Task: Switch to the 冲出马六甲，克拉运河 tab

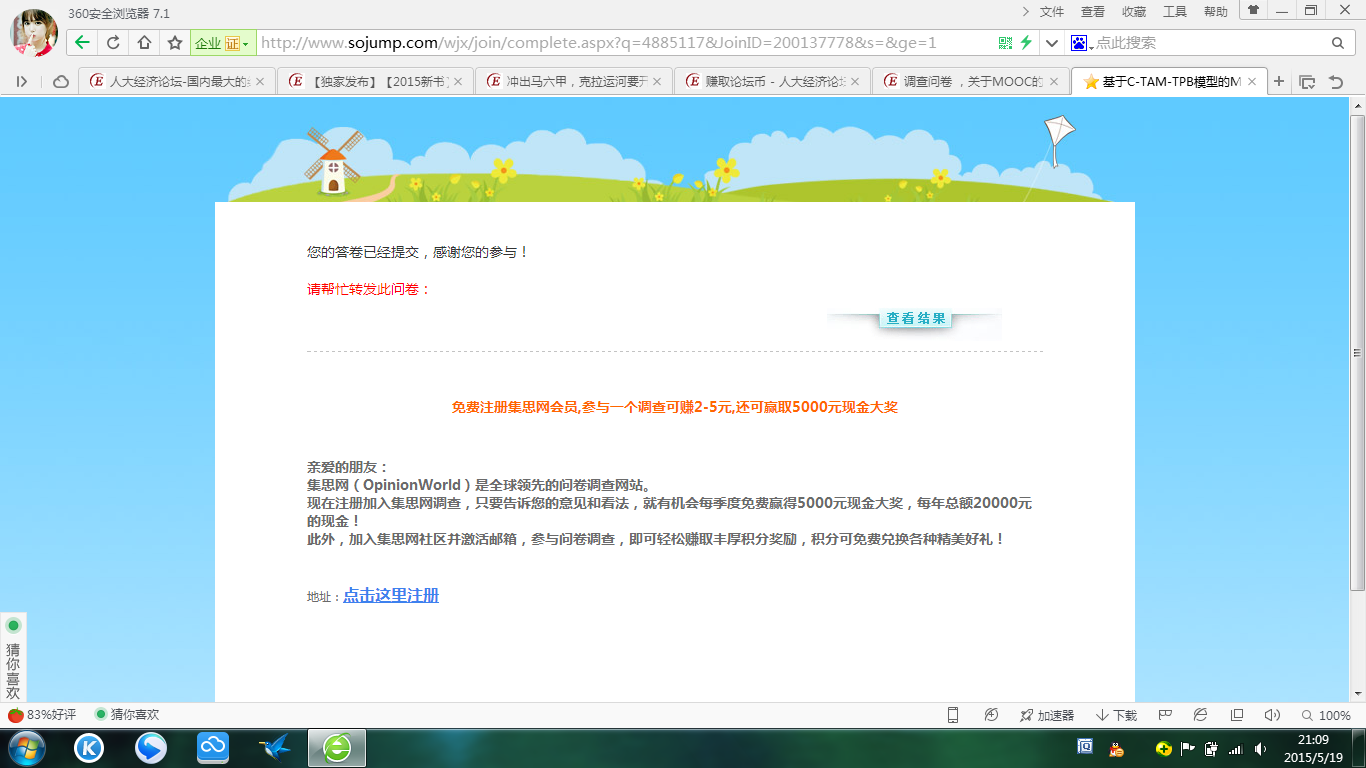Action: tap(574, 82)
